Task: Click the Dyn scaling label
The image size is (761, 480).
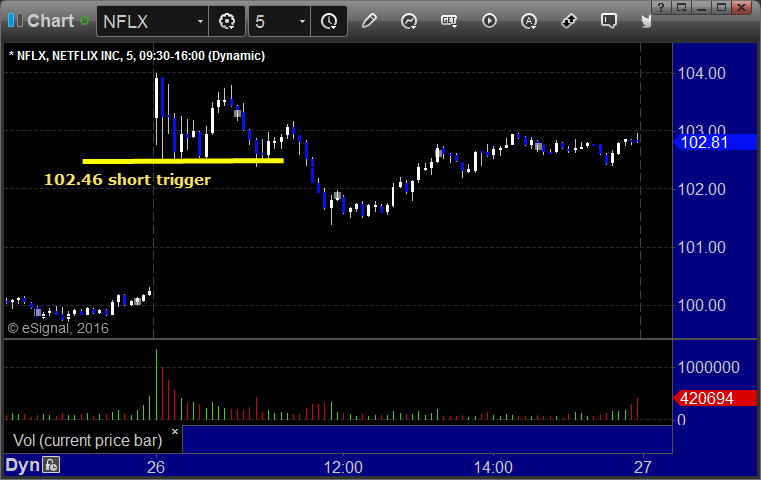Action: [x=22, y=465]
